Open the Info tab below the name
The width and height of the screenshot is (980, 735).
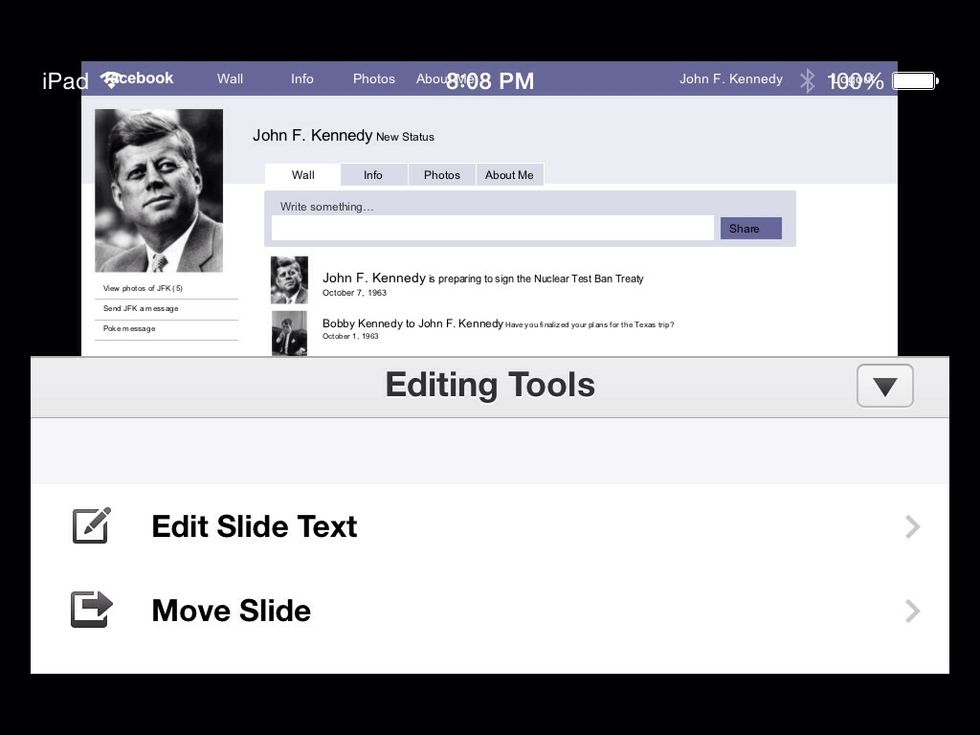click(373, 175)
